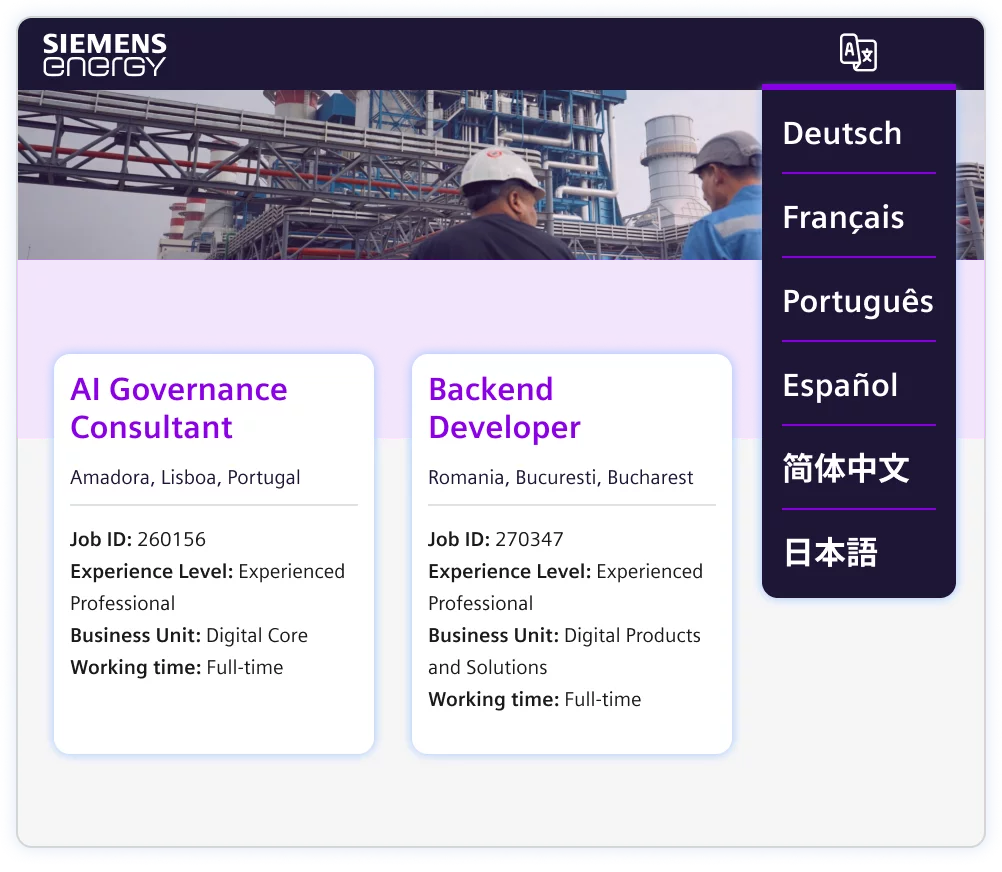Viewport: 1002px width, 872px height.
Task: Select Deutsch from language menu
Action: pyautogui.click(x=842, y=133)
